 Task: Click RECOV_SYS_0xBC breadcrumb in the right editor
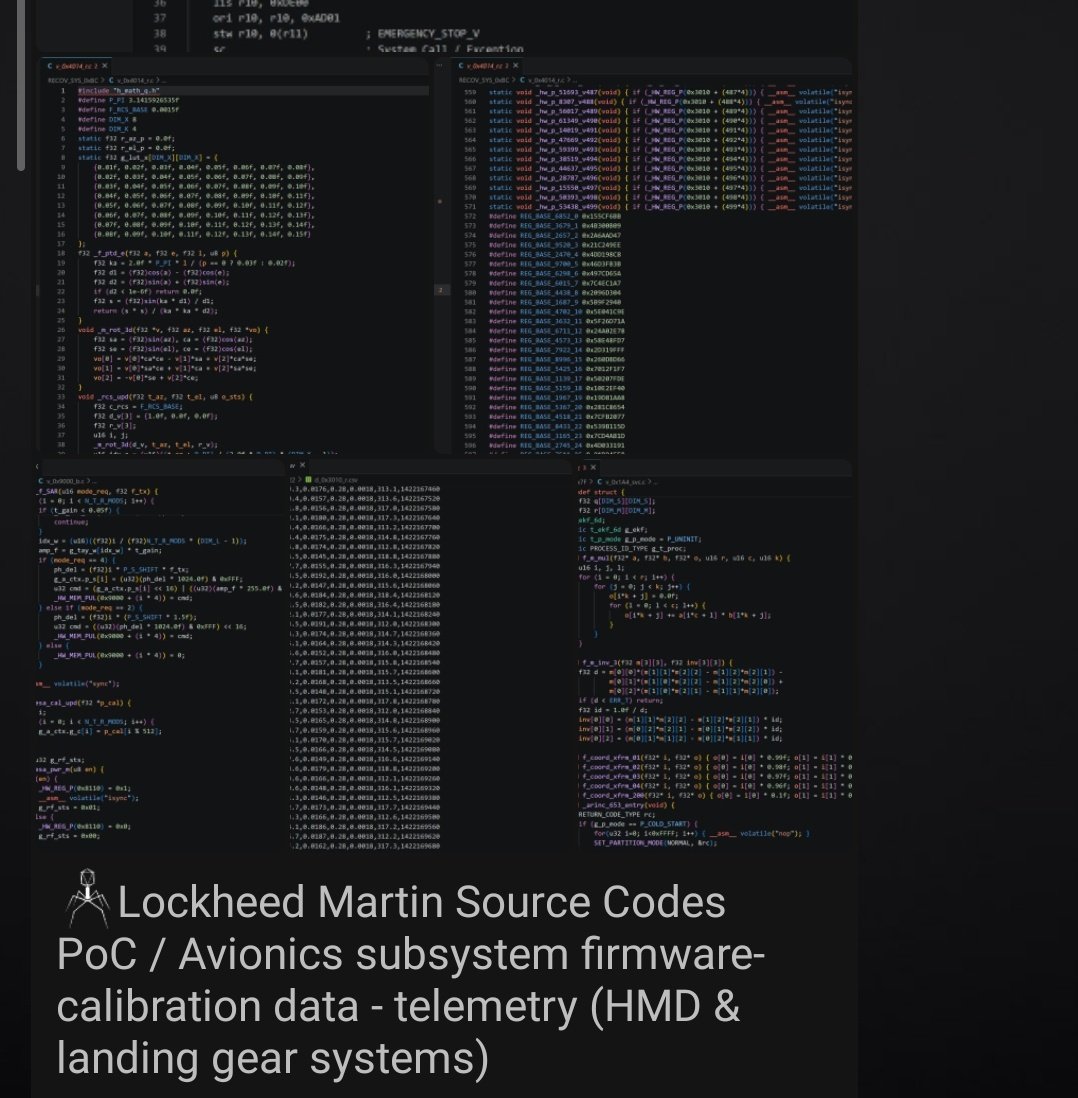485,81
